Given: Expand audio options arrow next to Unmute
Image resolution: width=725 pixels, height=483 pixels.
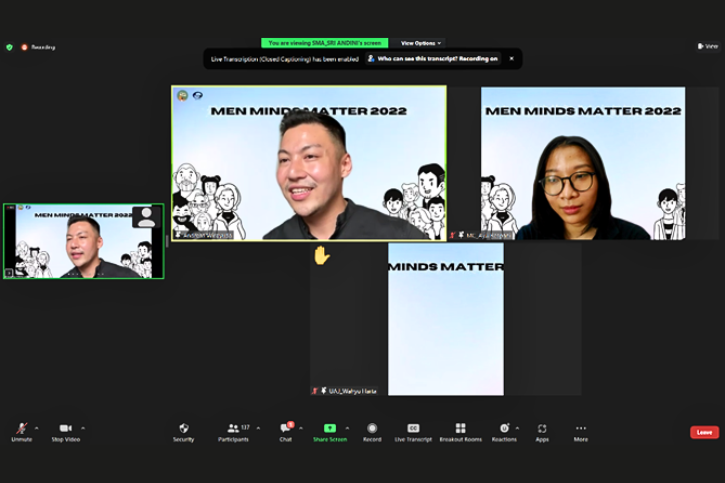Looking at the screenshot, I should 37,428.
